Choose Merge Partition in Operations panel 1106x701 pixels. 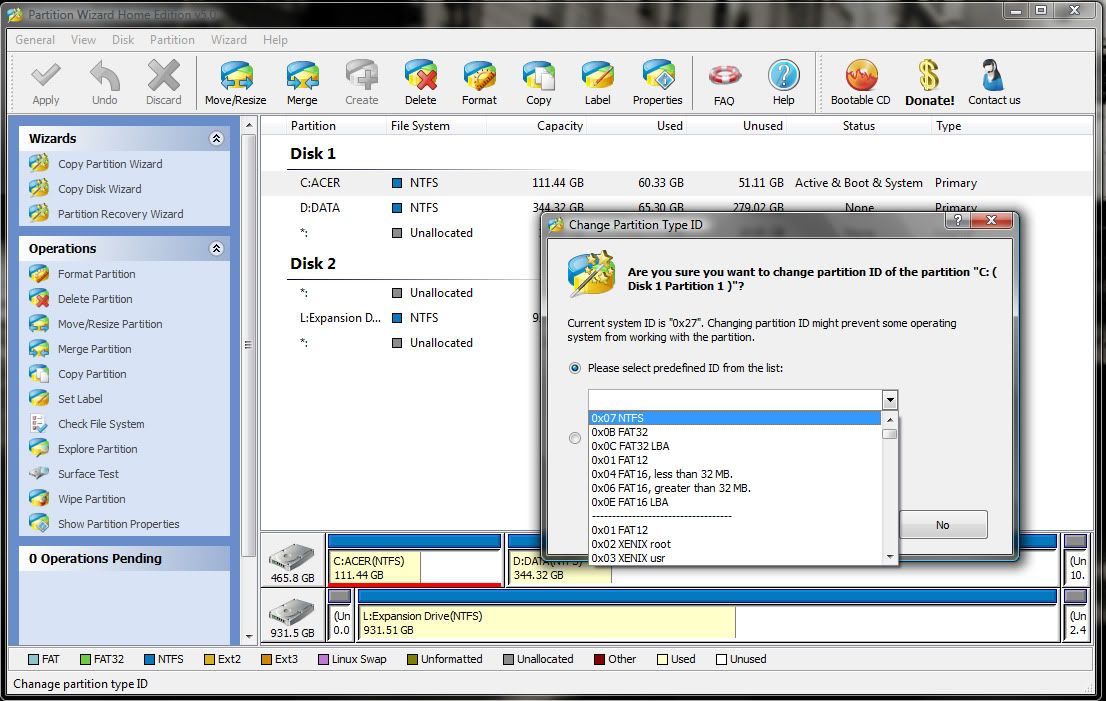94,349
